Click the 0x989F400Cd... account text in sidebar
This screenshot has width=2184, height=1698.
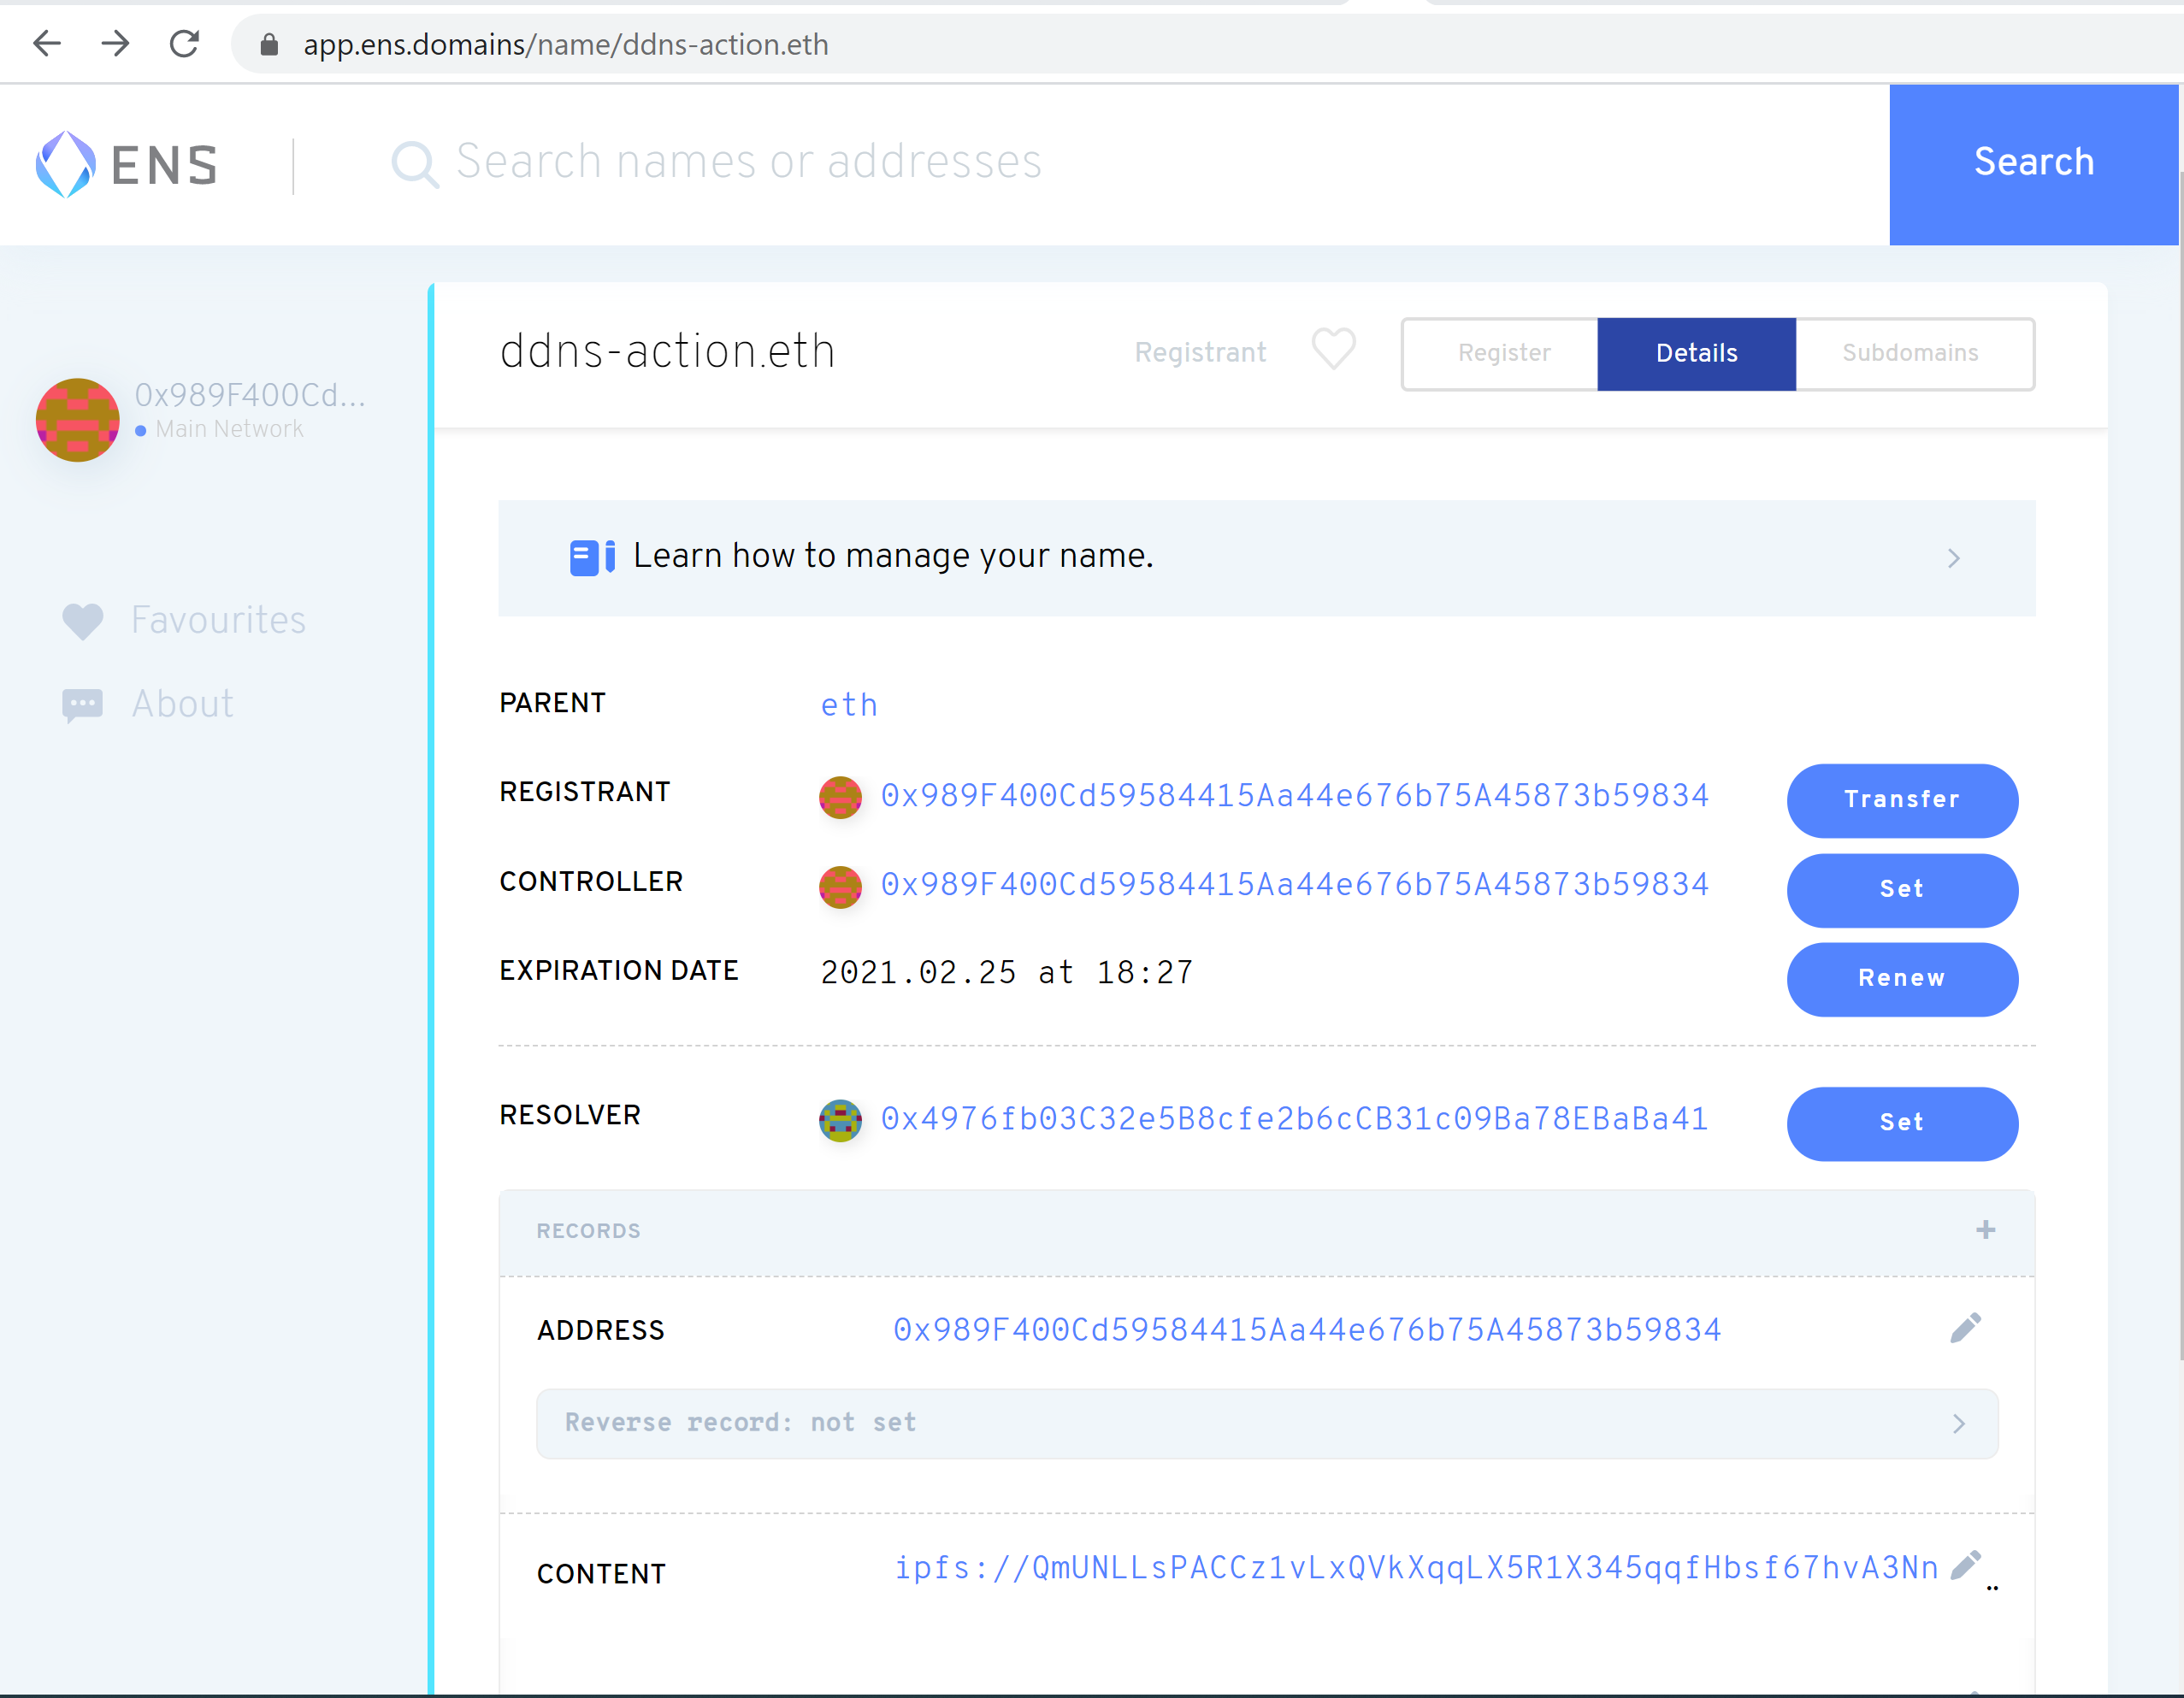click(x=250, y=396)
